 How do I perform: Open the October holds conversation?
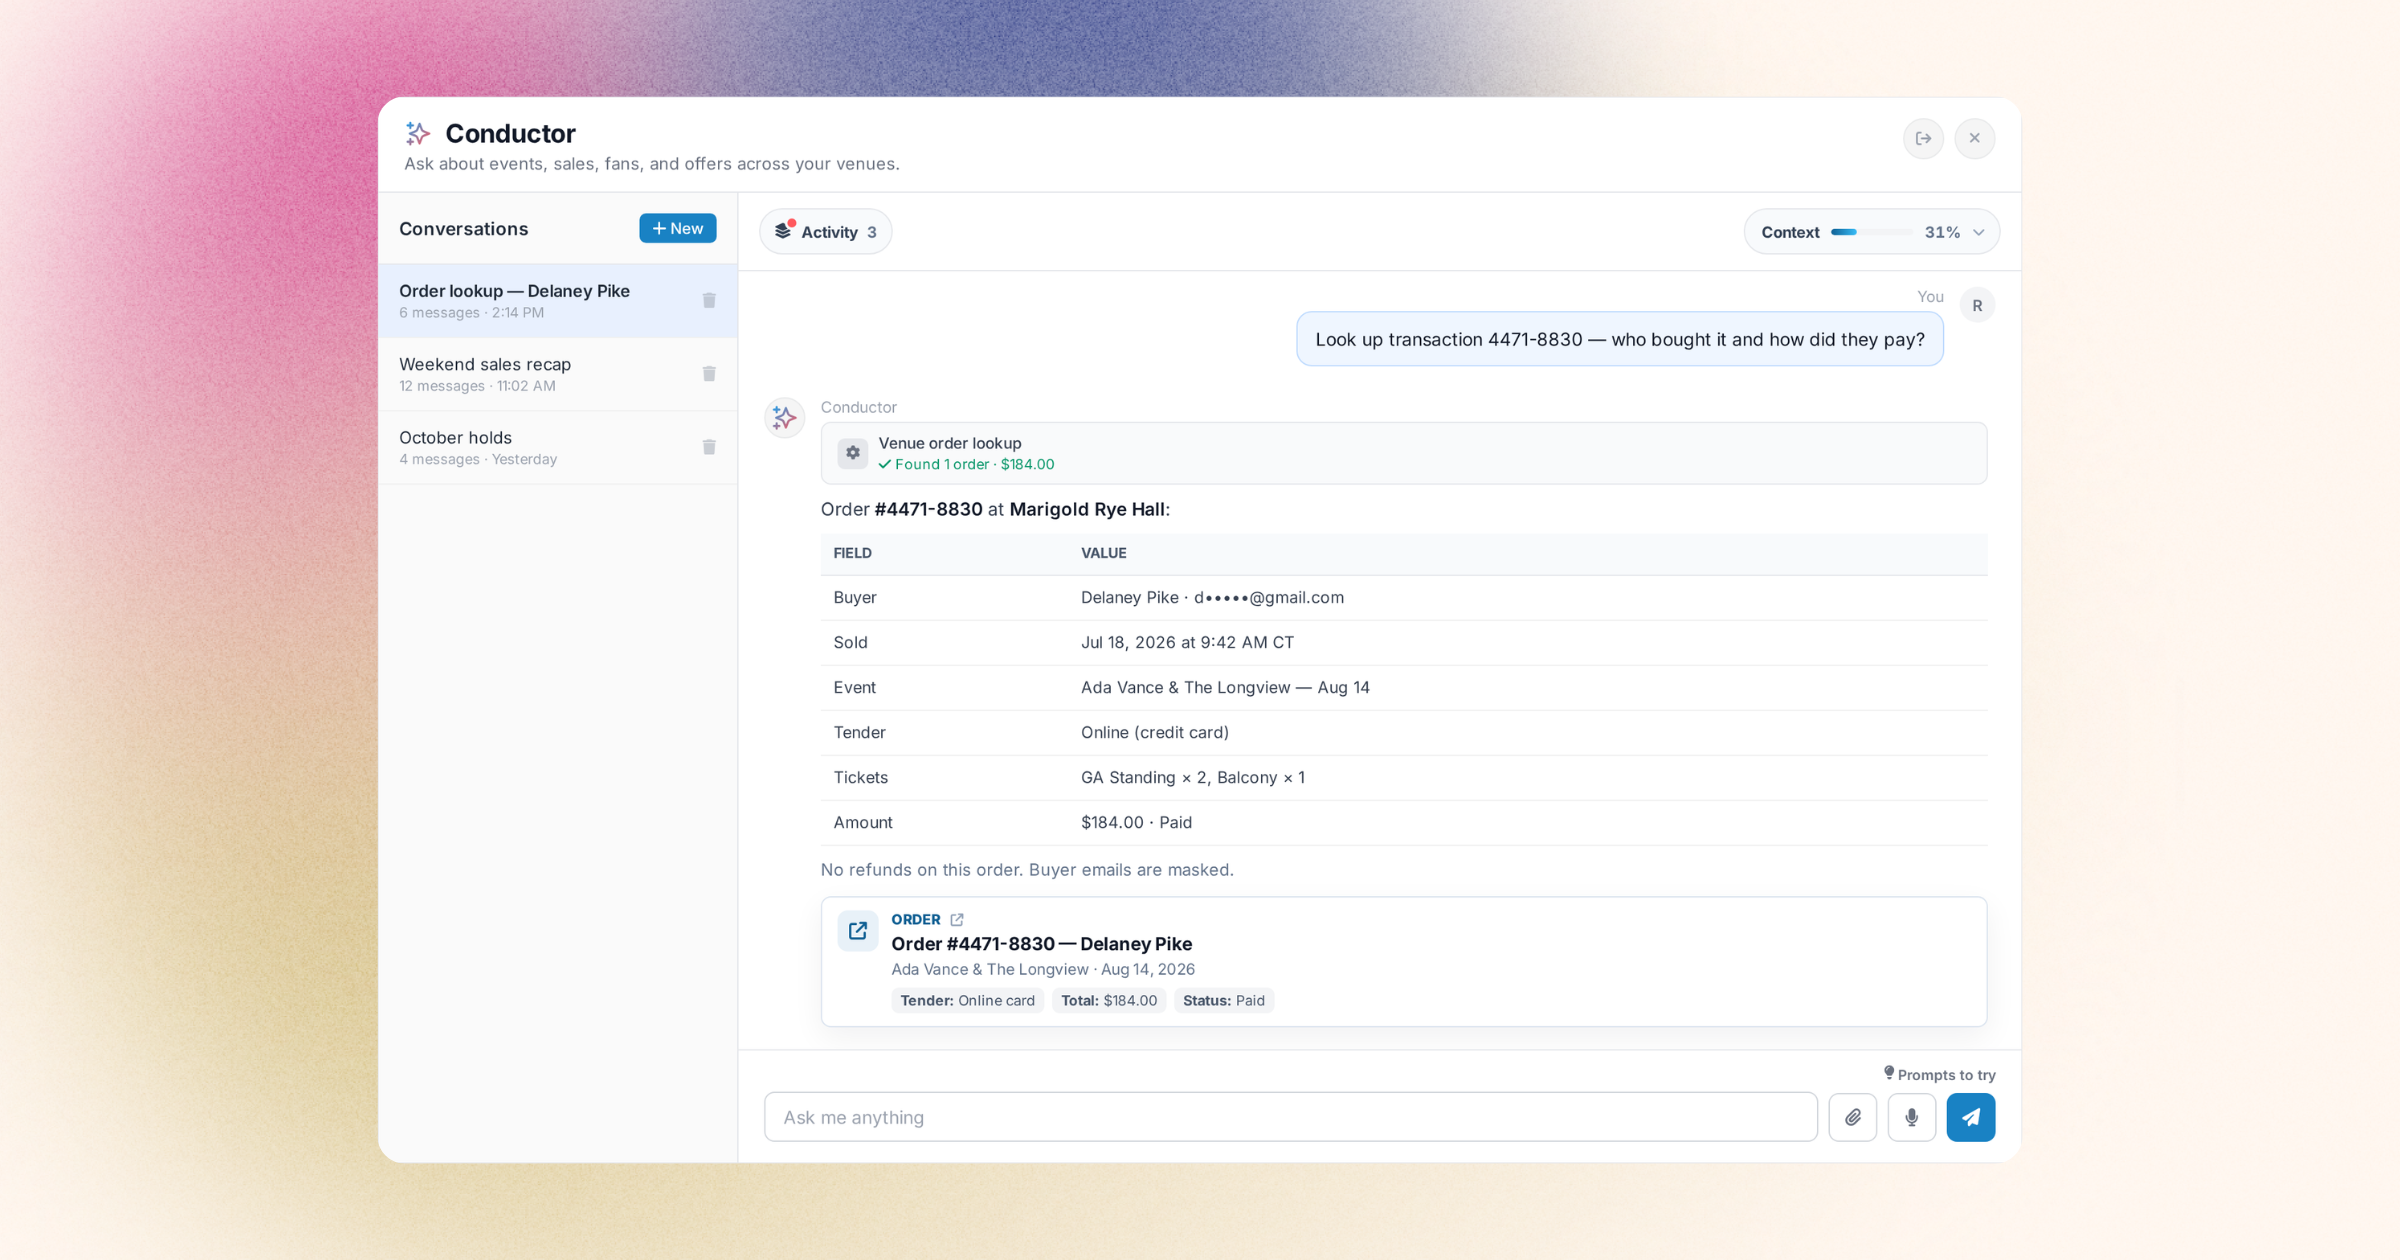point(558,447)
